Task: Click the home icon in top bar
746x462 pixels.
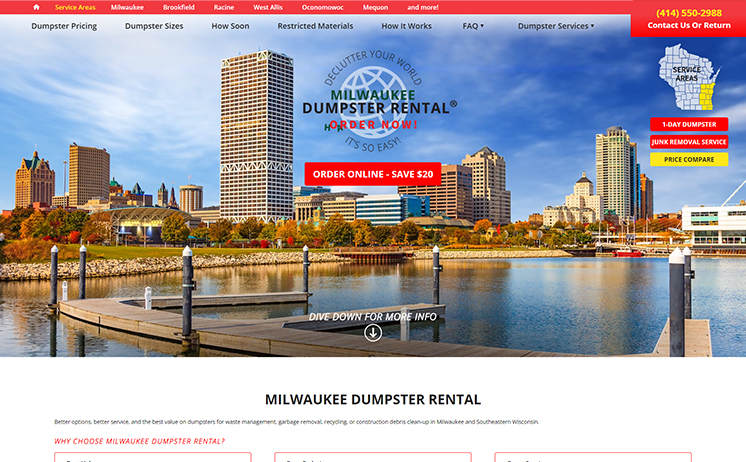Action: (x=36, y=7)
